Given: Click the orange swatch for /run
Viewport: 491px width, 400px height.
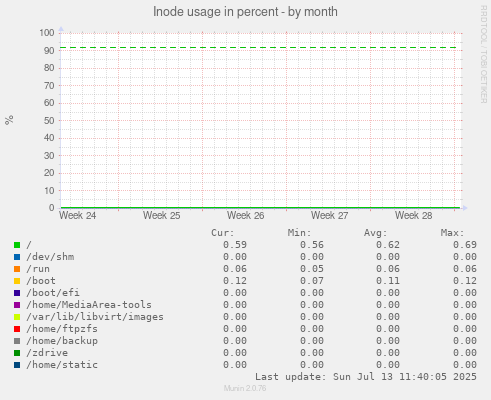Looking at the screenshot, I should 17,269.
